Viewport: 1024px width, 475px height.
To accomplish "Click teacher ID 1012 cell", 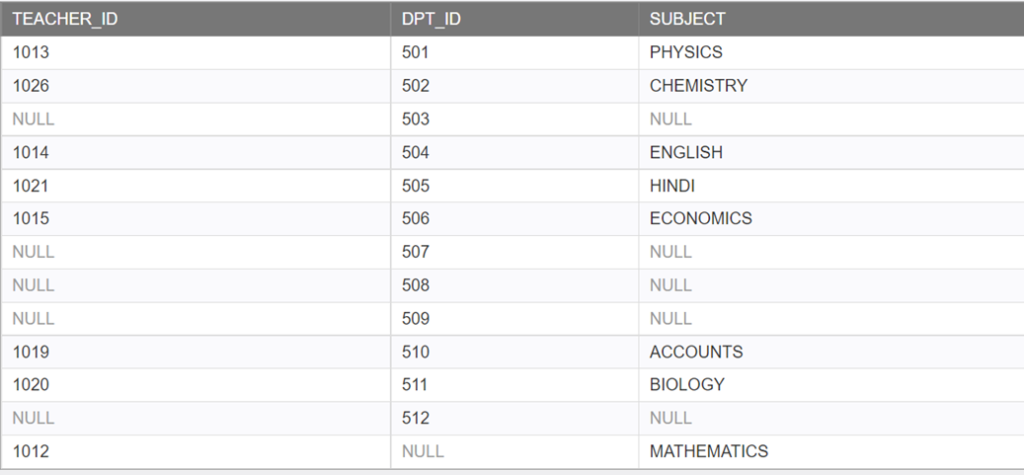I will pyautogui.click(x=196, y=451).
